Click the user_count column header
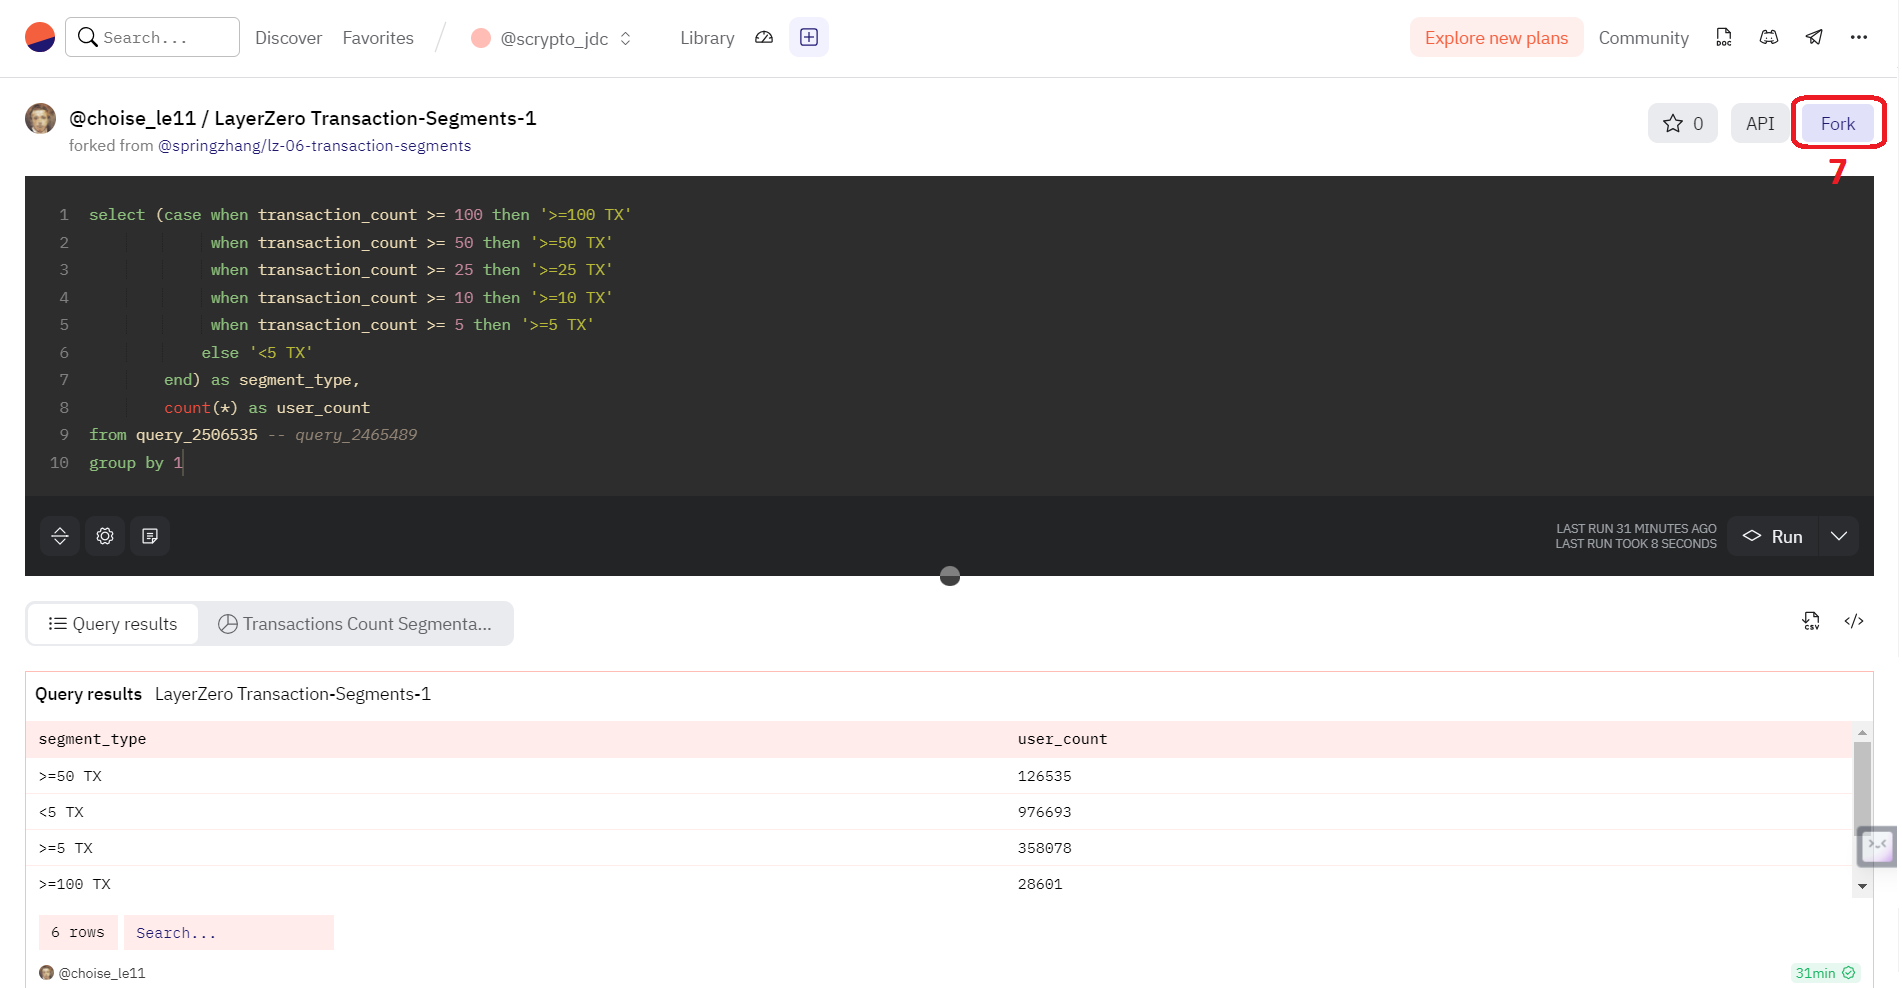Screen dimensions: 1902x988 [1062, 739]
